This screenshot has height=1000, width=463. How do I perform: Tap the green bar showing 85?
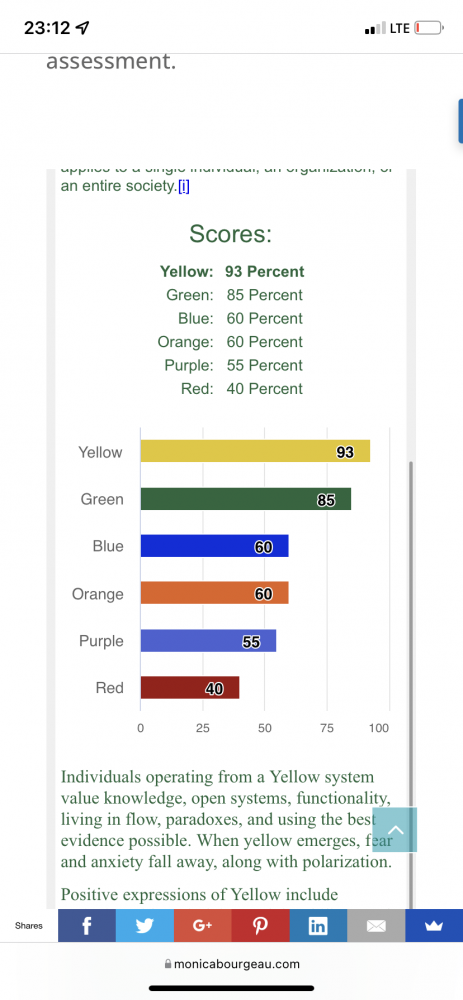coord(246,499)
